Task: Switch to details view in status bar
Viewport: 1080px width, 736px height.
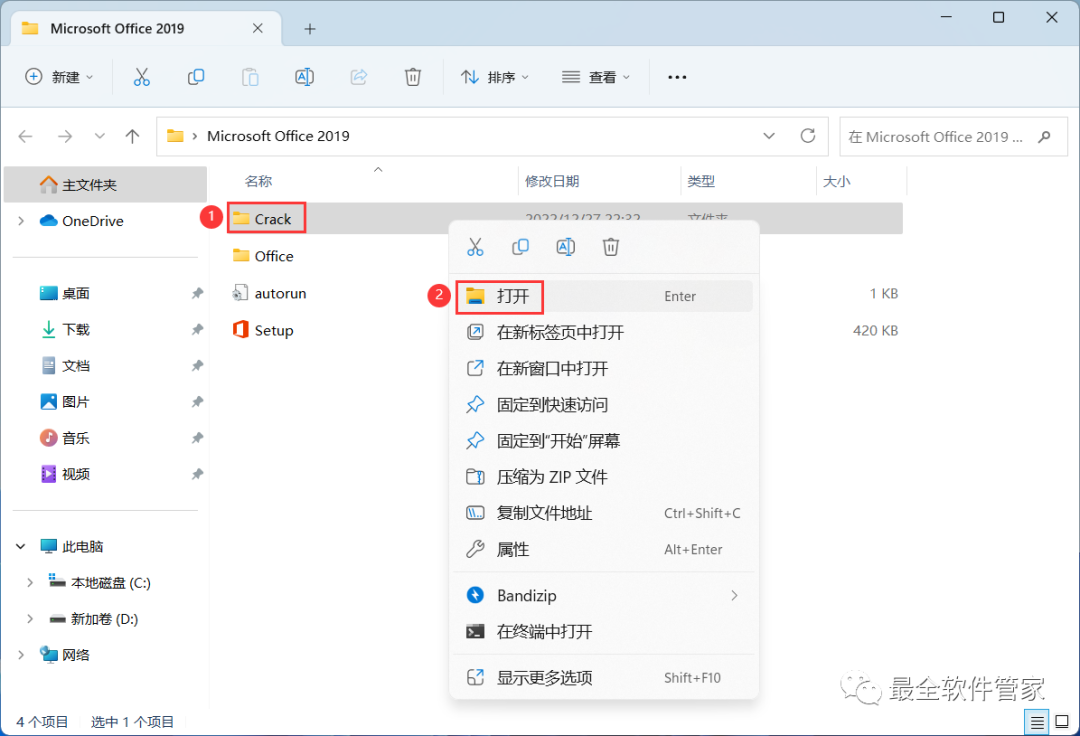Action: (x=1037, y=722)
